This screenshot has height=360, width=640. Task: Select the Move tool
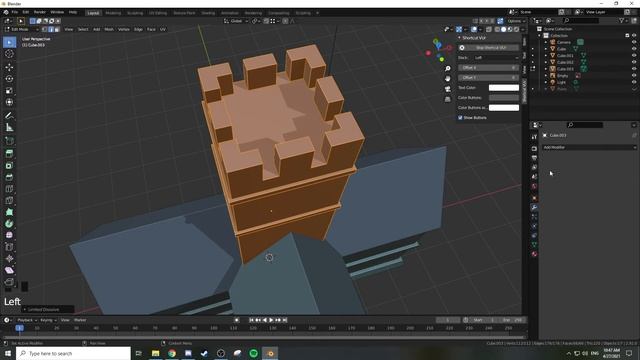coord(9,67)
